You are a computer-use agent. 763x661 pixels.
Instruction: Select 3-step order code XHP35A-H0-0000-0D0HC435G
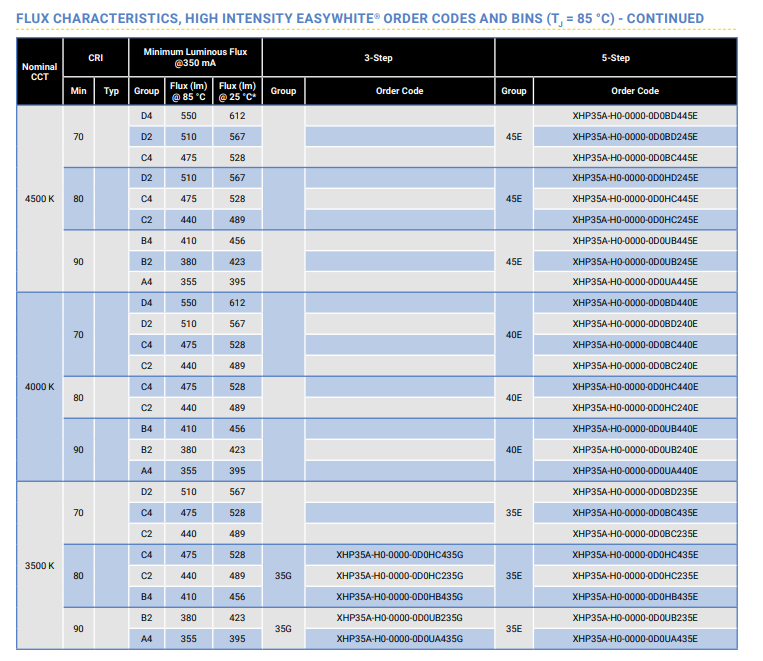[400, 555]
